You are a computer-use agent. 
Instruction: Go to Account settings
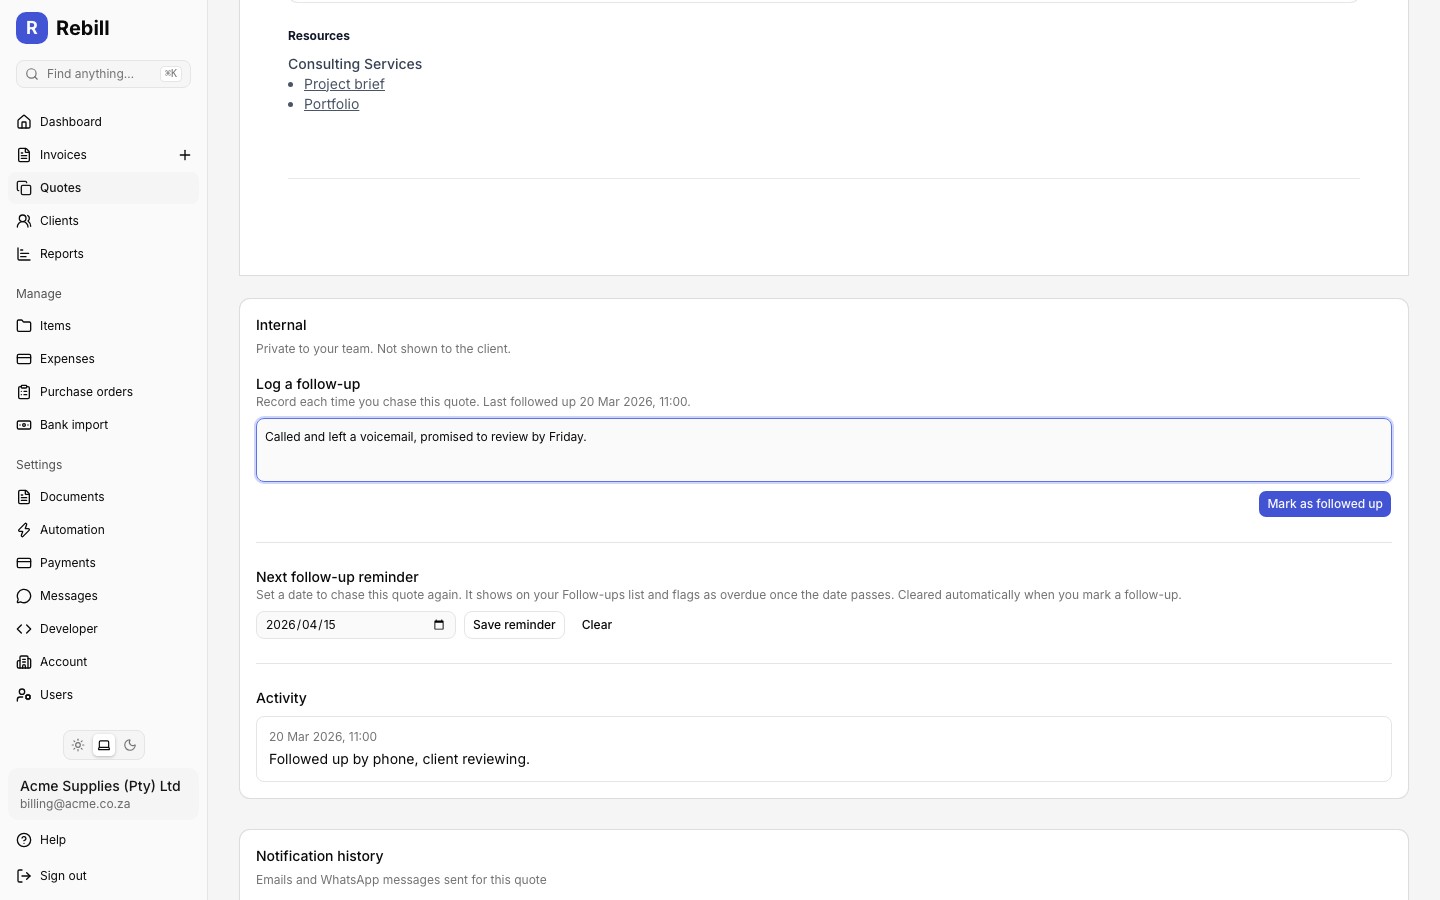coord(103,662)
